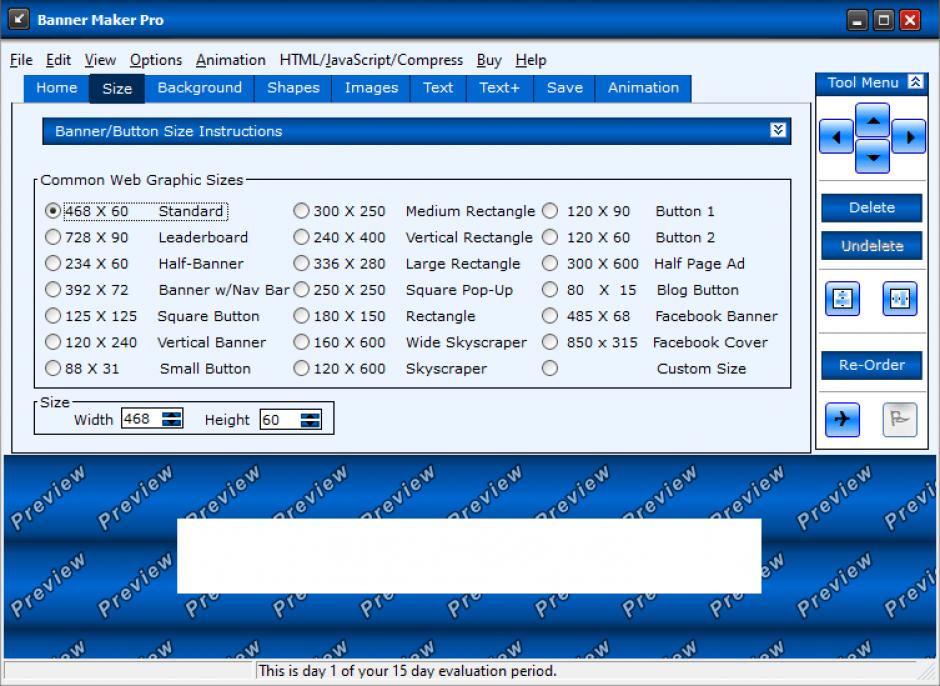Collapse the Tool Menu panel

point(914,83)
